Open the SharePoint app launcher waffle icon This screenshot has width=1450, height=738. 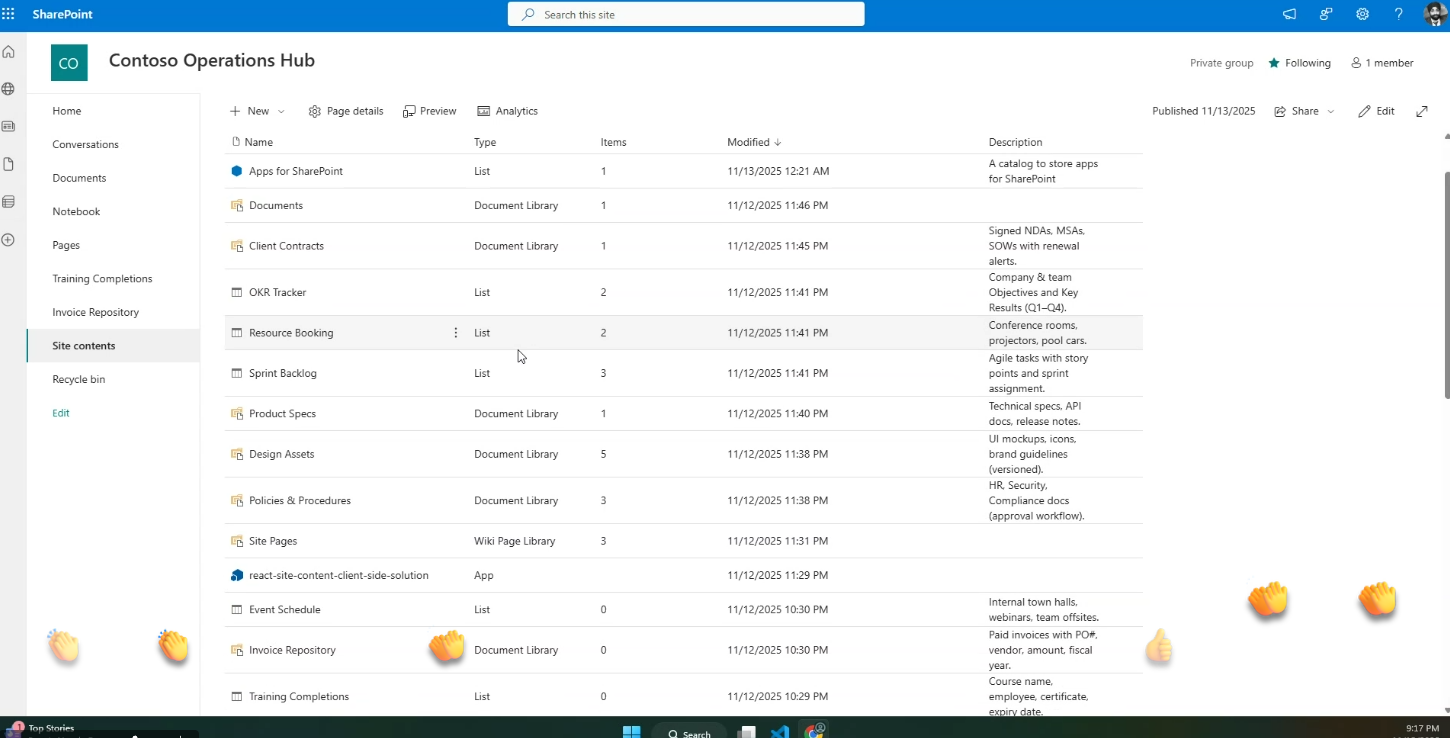(x=9, y=14)
